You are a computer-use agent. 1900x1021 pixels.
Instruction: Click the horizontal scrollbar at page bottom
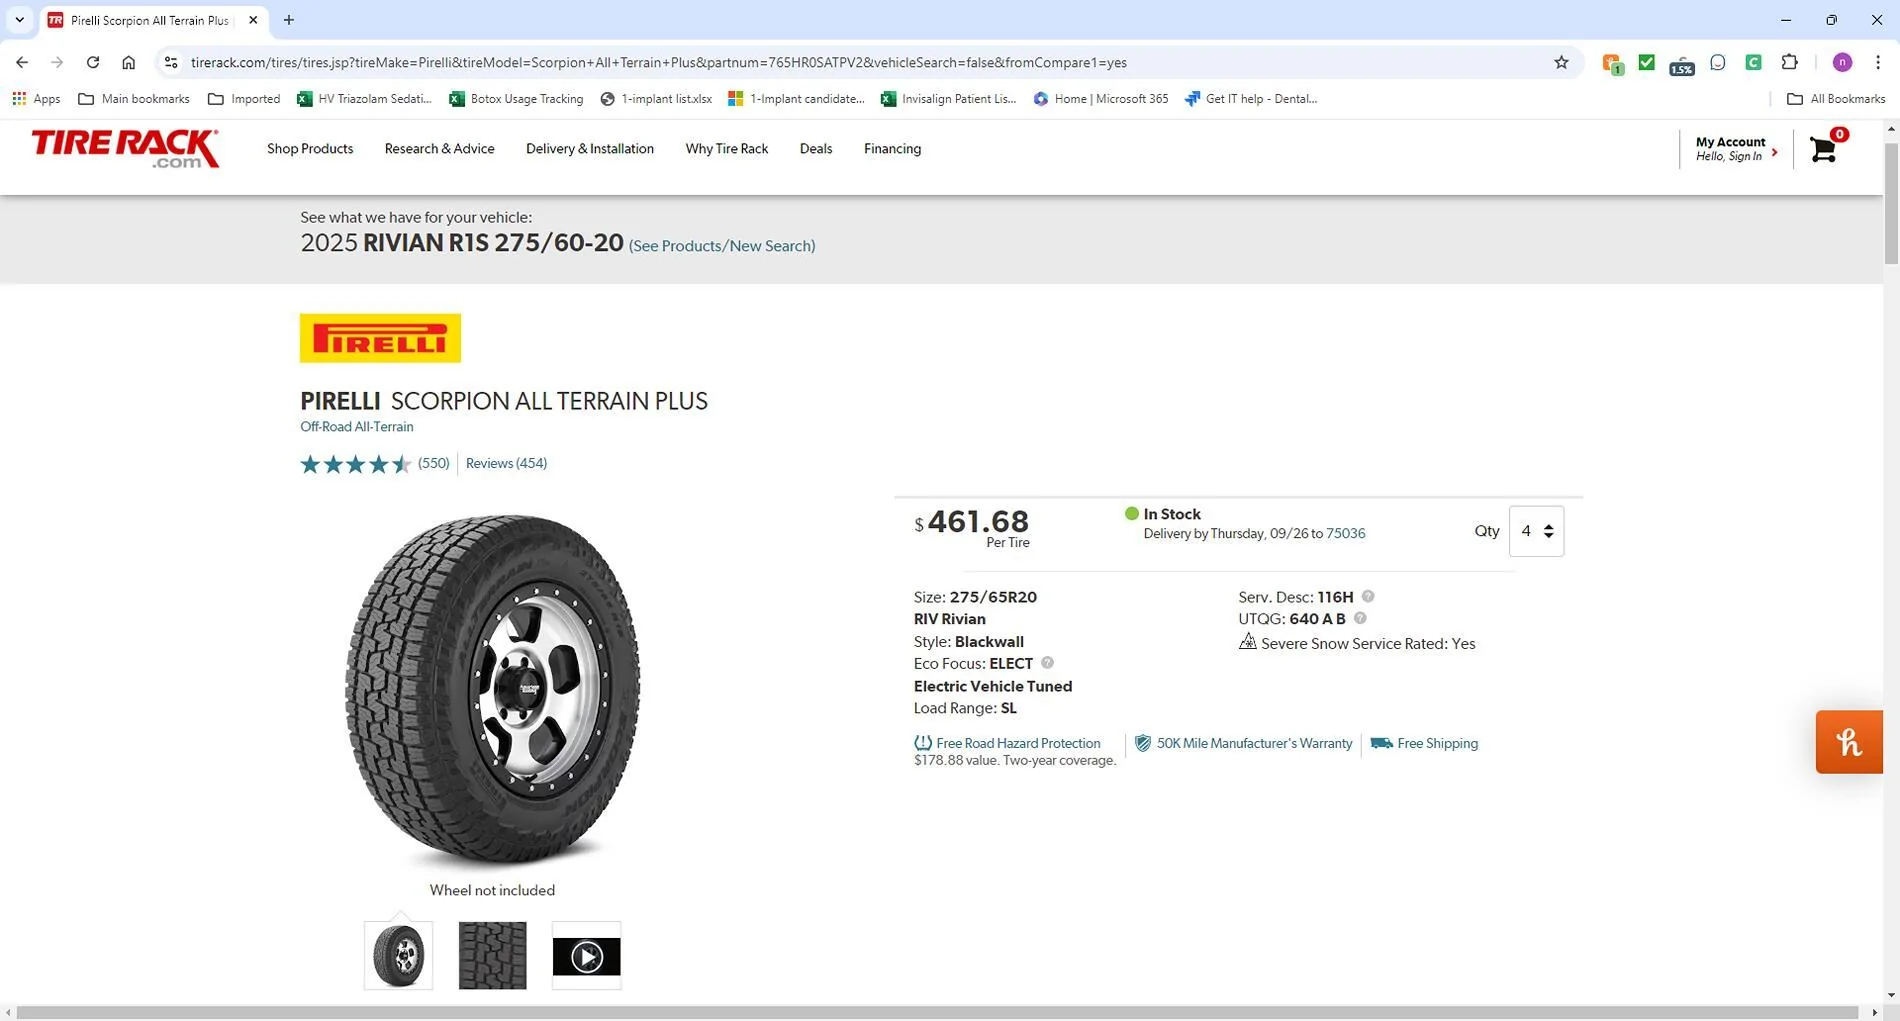pyautogui.click(x=937, y=1013)
